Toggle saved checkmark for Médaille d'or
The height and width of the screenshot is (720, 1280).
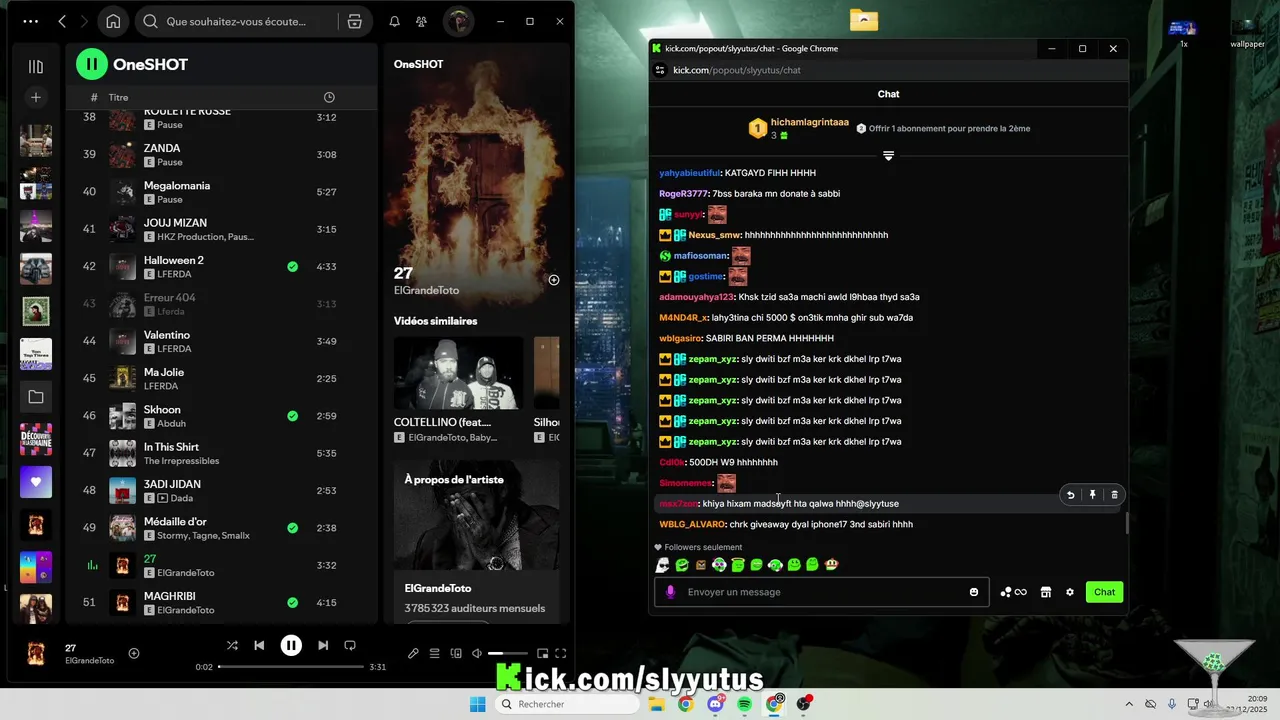click(293, 528)
